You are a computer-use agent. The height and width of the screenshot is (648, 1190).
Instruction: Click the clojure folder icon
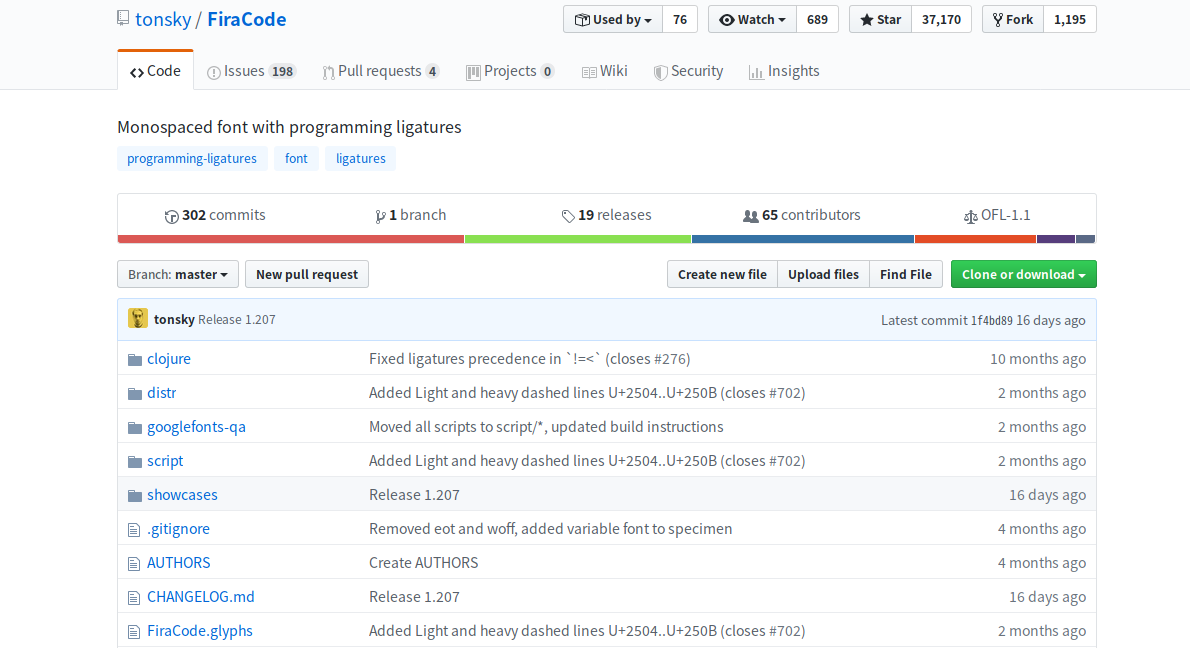(135, 359)
